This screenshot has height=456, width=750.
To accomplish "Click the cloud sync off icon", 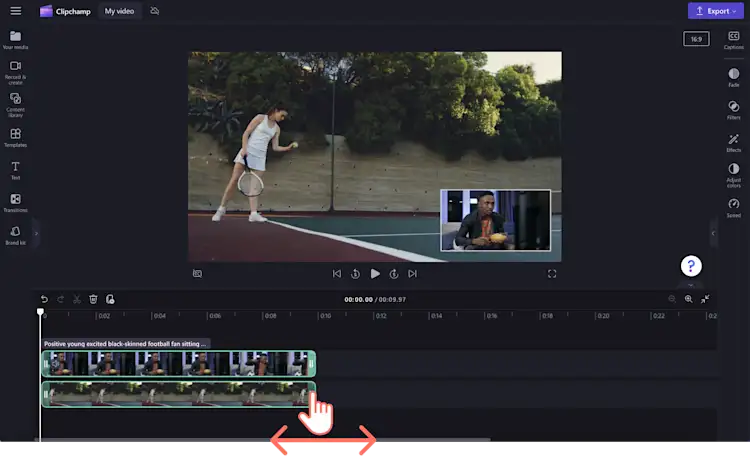I will click(154, 11).
